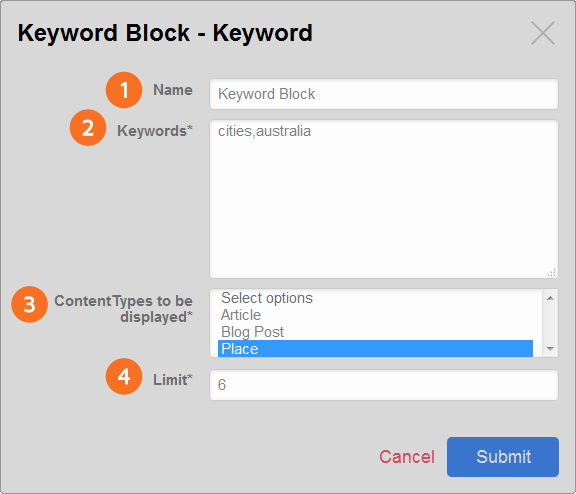Click the 'Limit*' field label
The width and height of the screenshot is (576, 494).
tap(173, 380)
